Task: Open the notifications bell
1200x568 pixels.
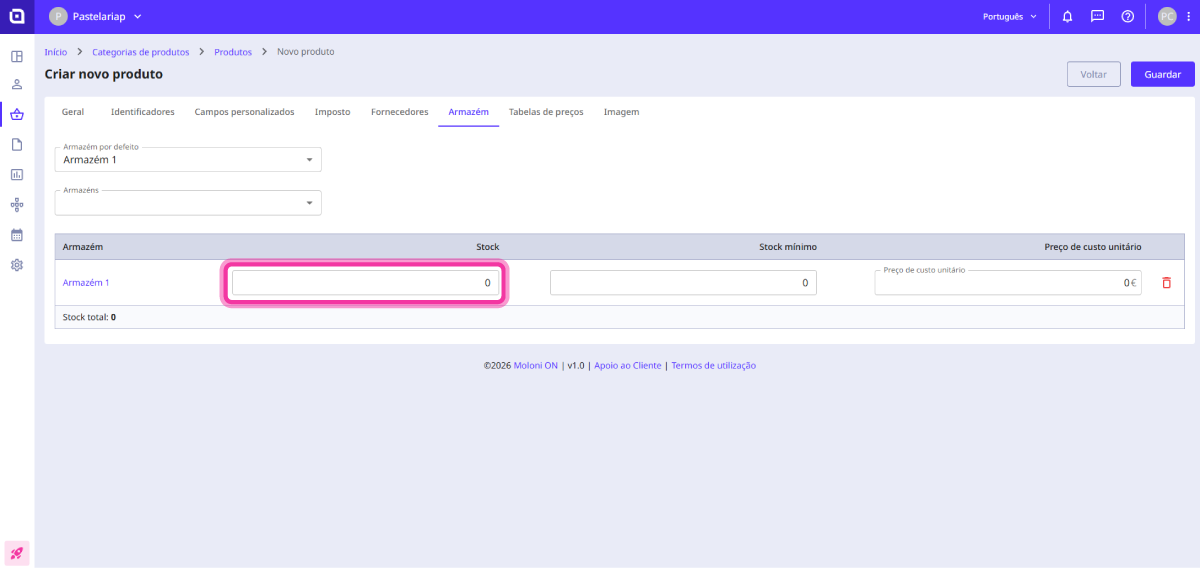Action: (x=1068, y=17)
